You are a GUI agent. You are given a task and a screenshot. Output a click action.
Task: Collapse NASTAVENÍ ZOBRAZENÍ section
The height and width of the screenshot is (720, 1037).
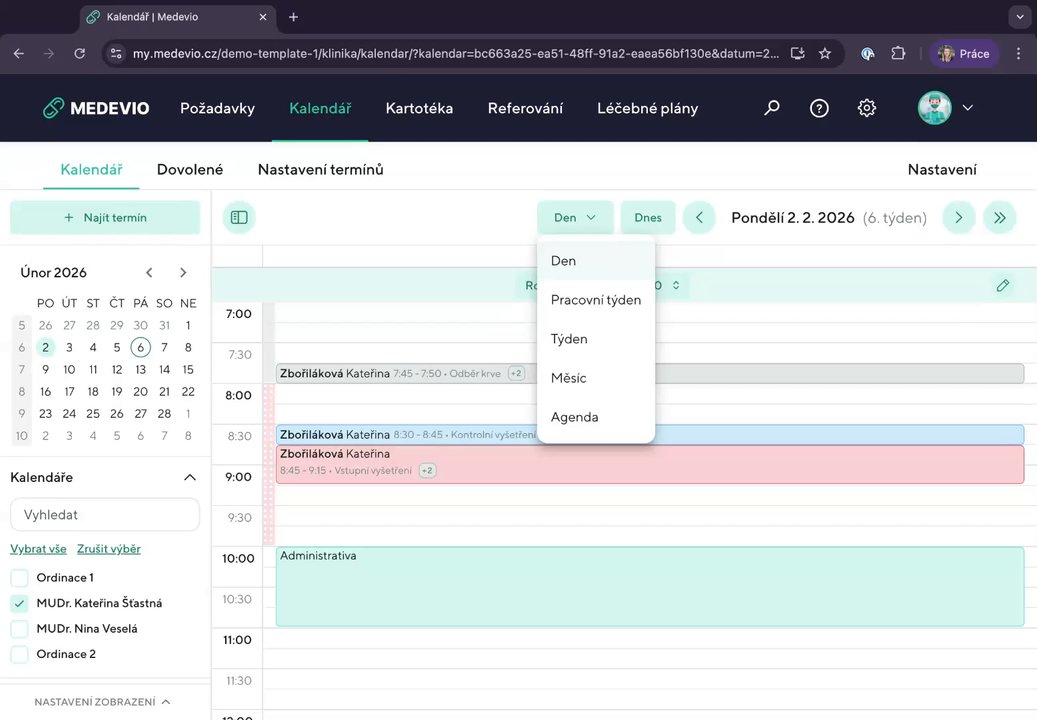click(103, 701)
